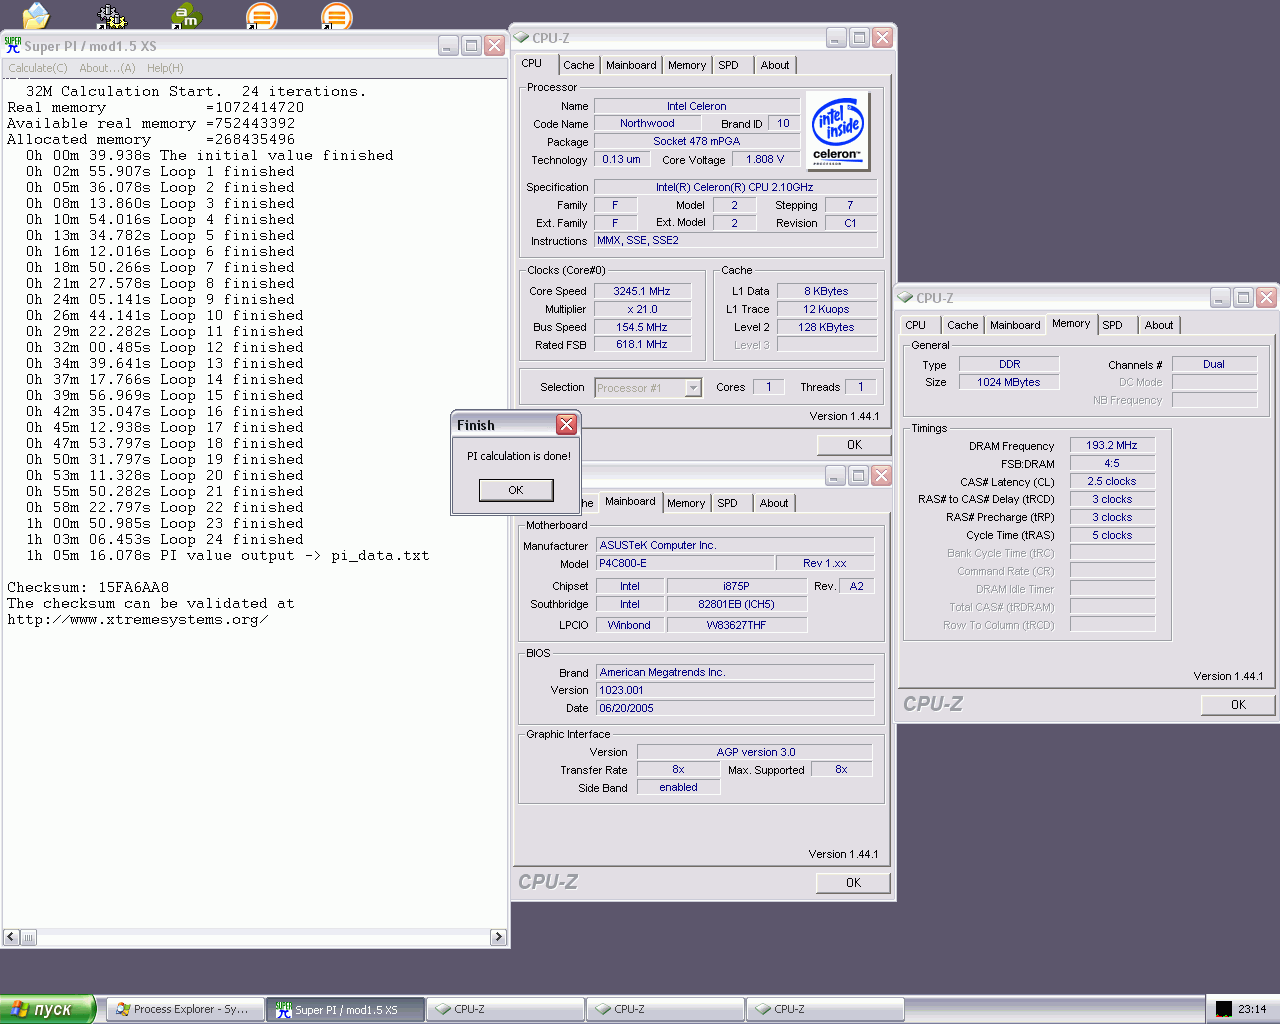Click the Code Name value 'Northwood'
The image size is (1280, 1024).
click(647, 123)
